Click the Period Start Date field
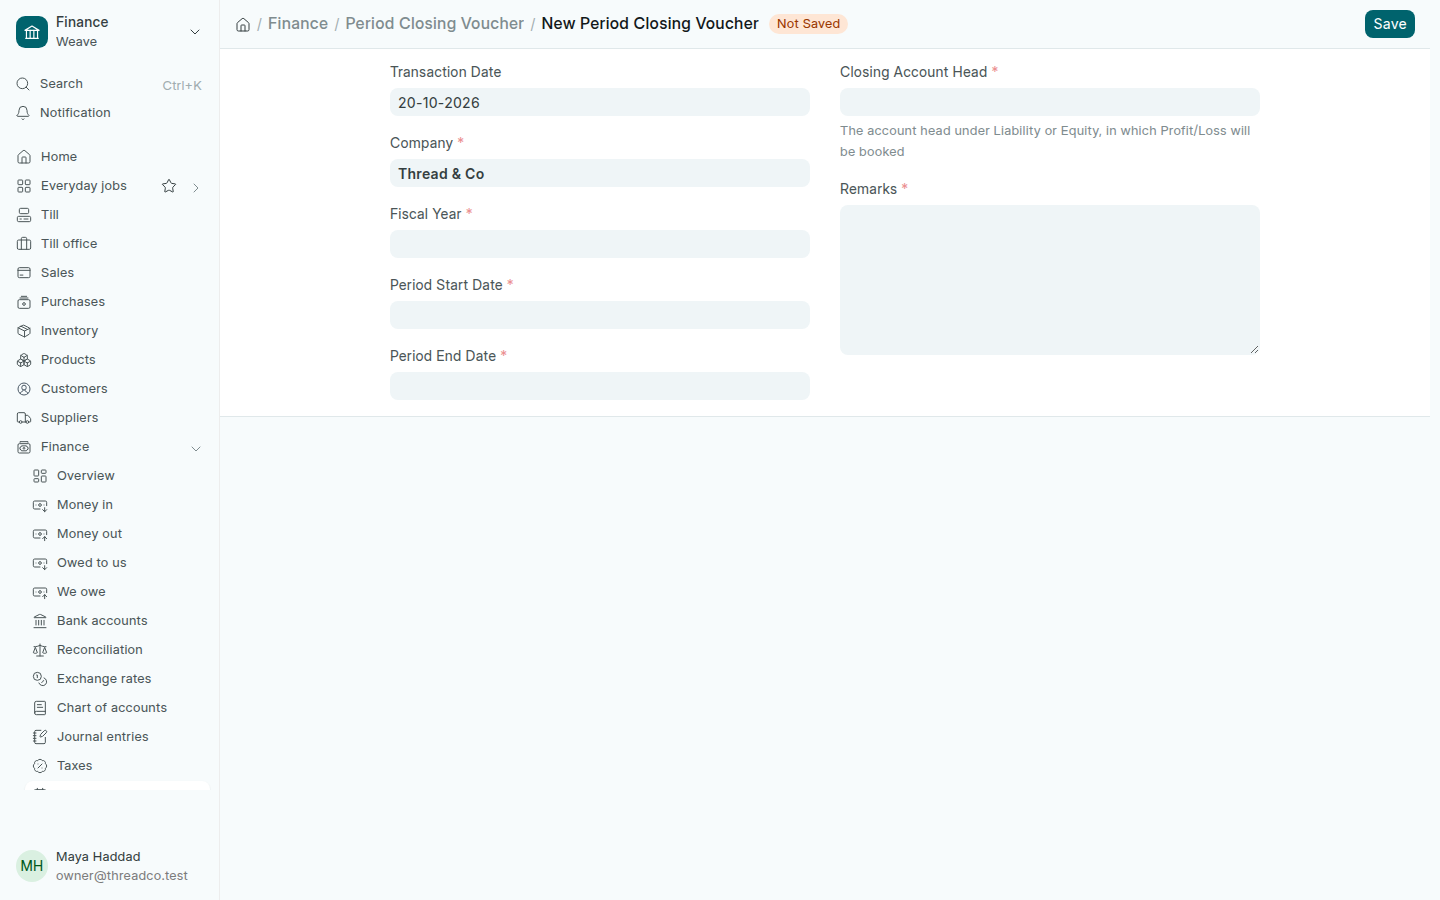This screenshot has width=1440, height=900. [x=600, y=315]
